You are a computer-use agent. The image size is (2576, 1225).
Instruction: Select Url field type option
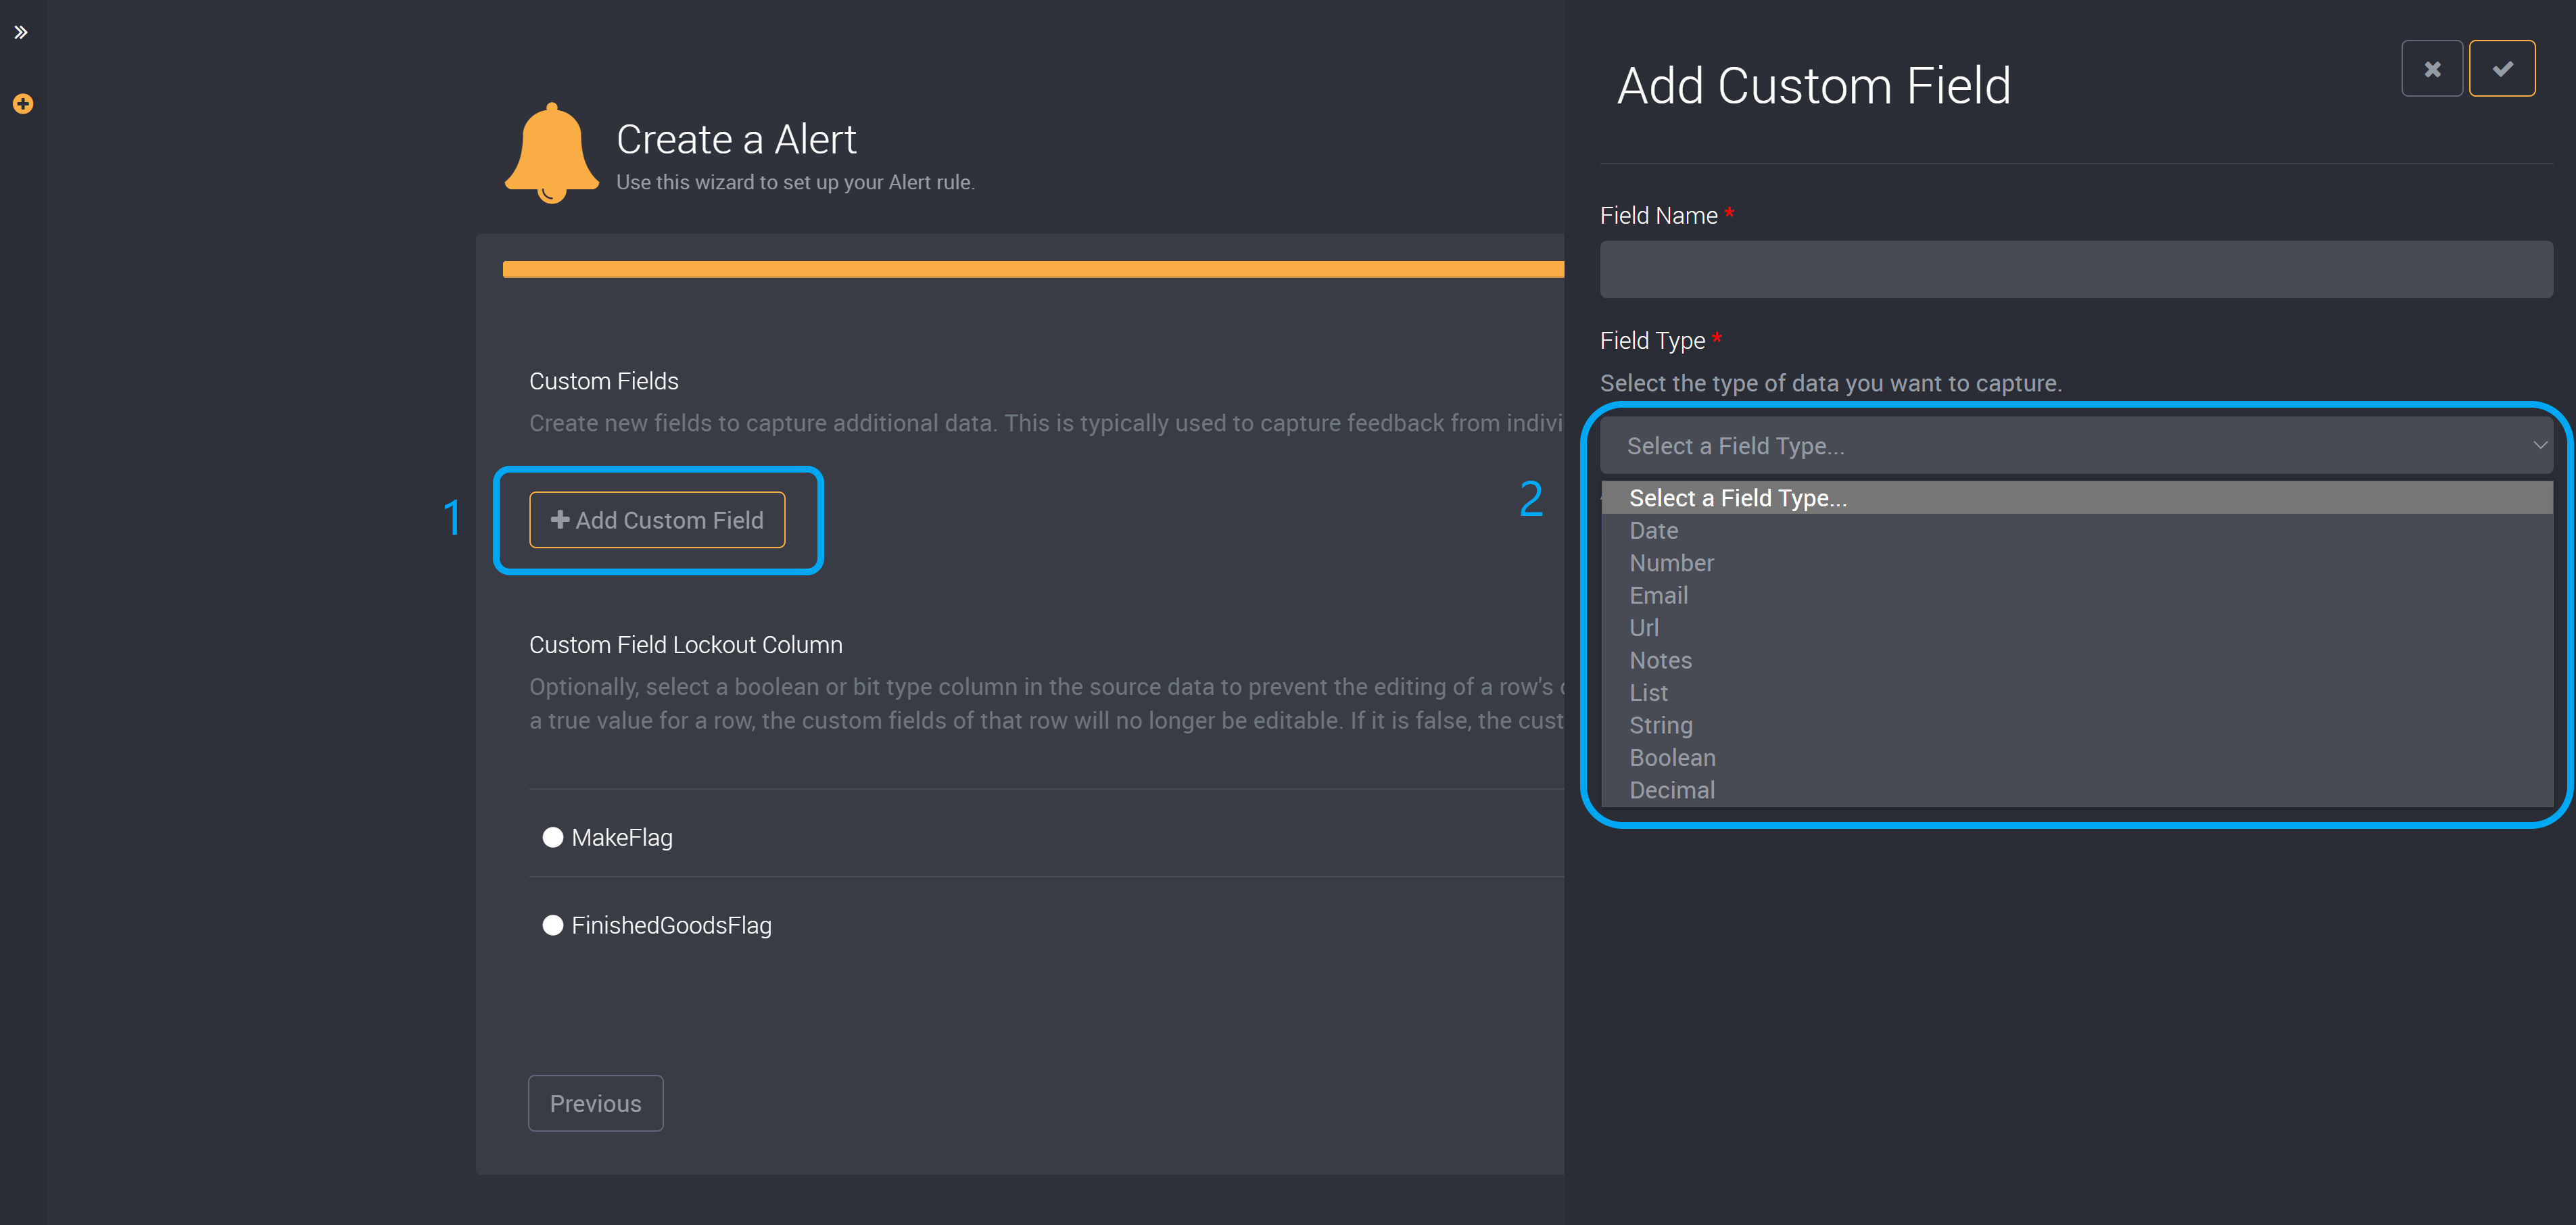(x=2076, y=628)
